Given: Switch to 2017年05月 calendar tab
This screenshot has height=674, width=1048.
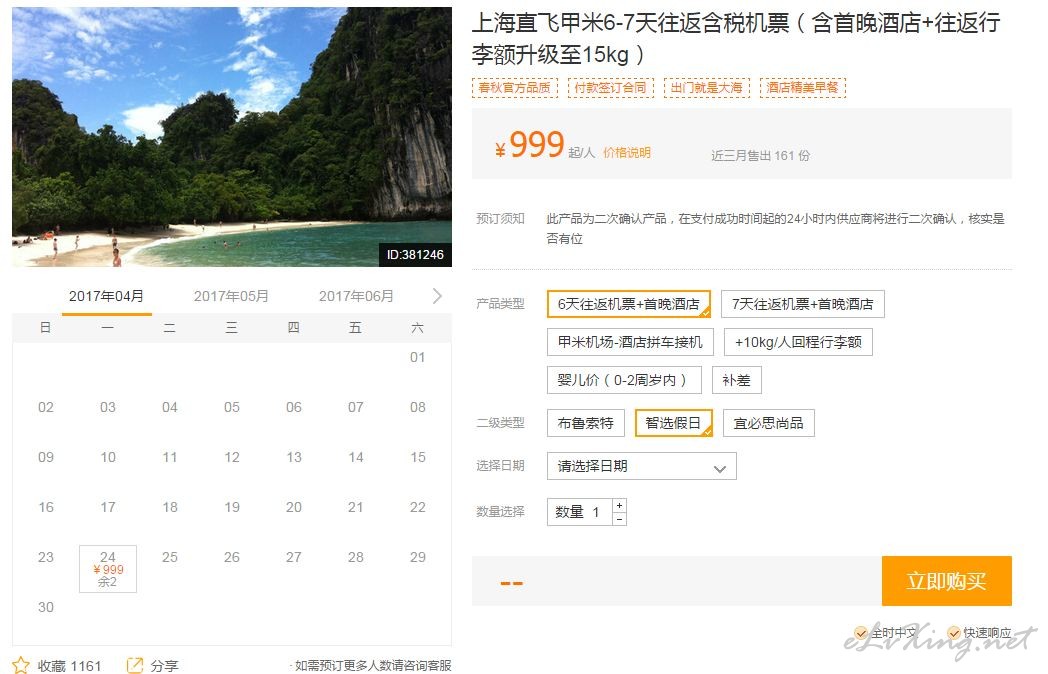Looking at the screenshot, I should [x=231, y=296].
